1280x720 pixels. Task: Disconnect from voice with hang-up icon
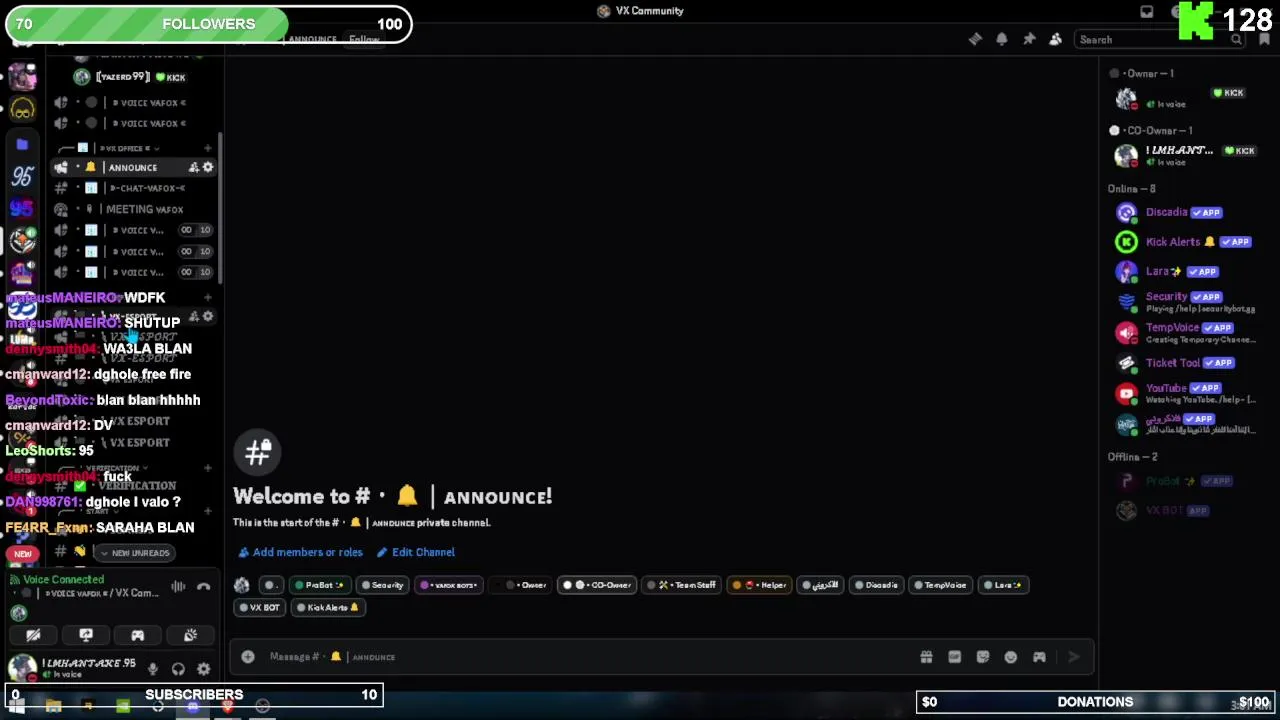(x=204, y=587)
